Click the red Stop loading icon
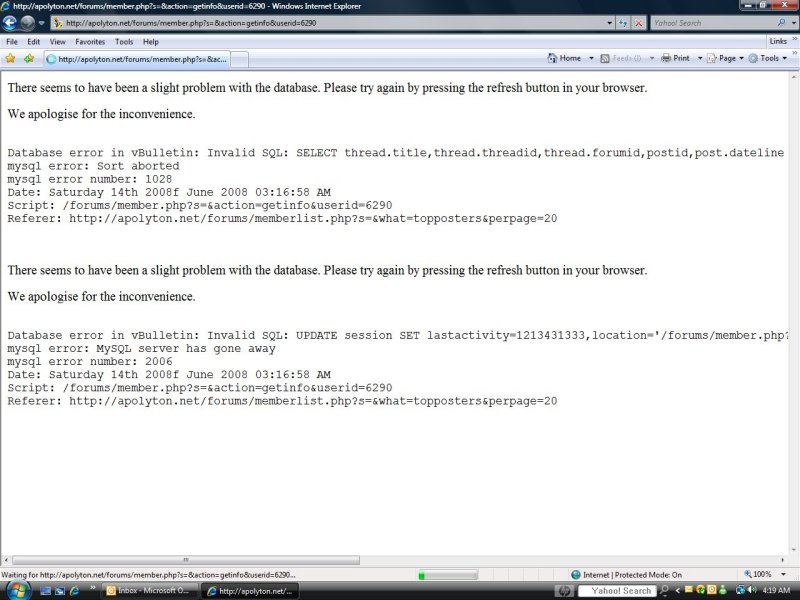 pyautogui.click(x=638, y=23)
